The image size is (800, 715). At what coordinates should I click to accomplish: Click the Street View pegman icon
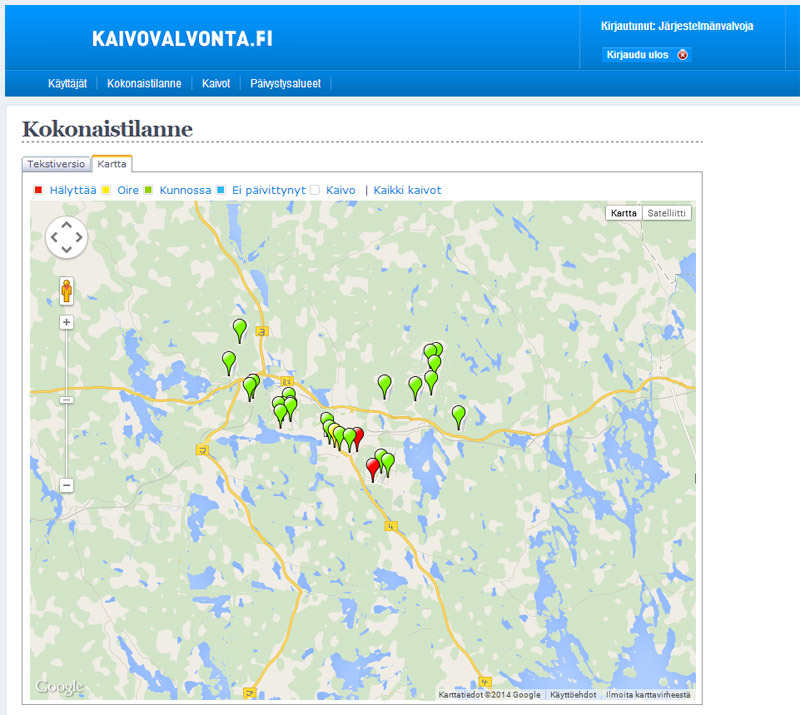pos(66,291)
